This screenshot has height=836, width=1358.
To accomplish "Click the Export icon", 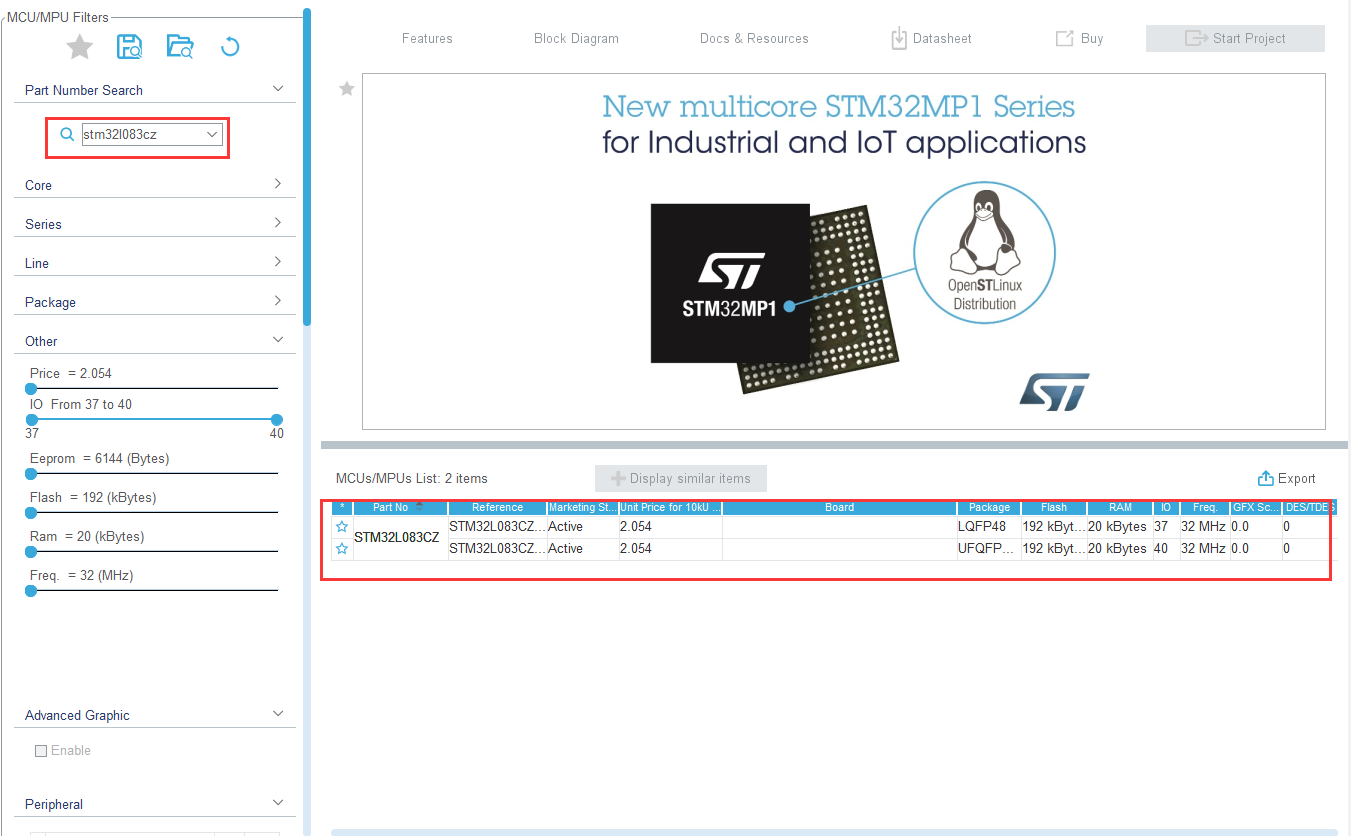I will click(1265, 478).
